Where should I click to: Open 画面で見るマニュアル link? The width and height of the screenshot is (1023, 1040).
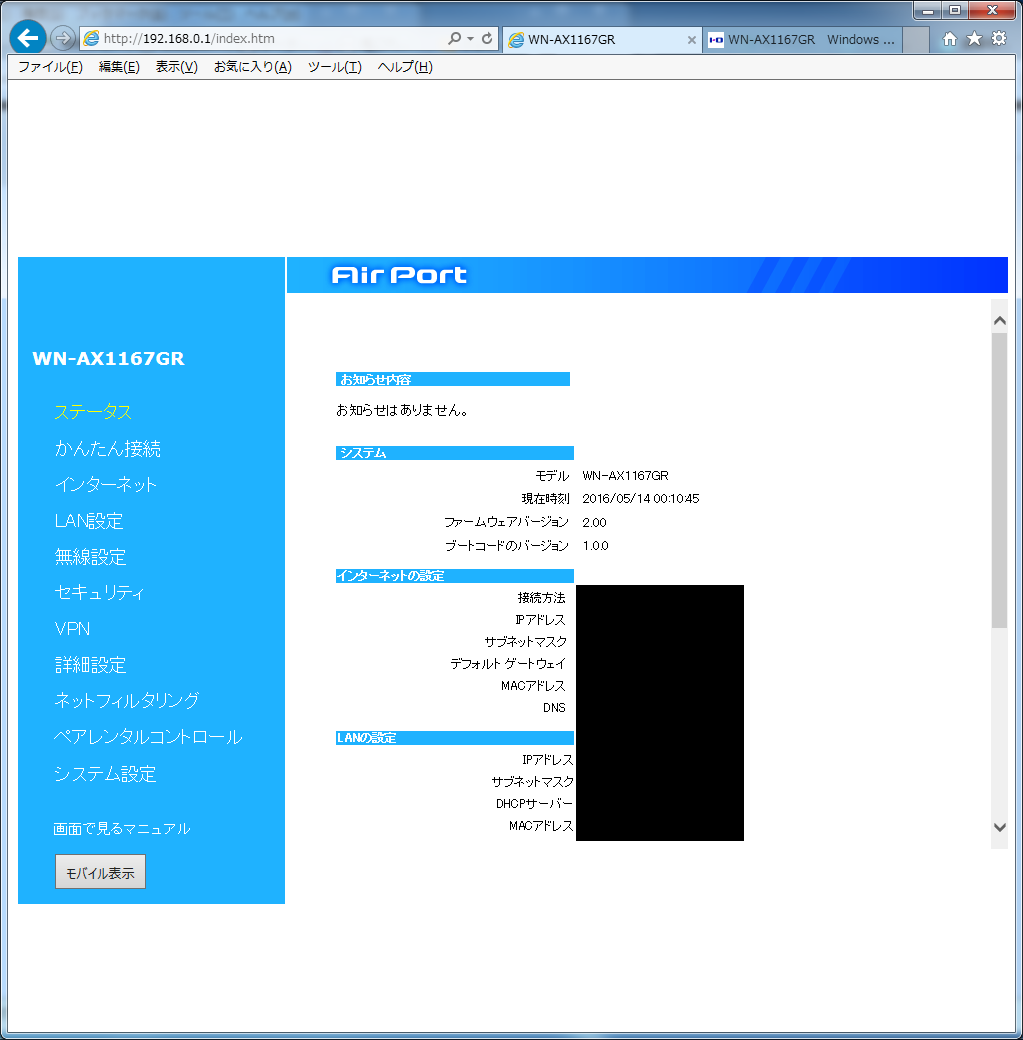[x=121, y=829]
